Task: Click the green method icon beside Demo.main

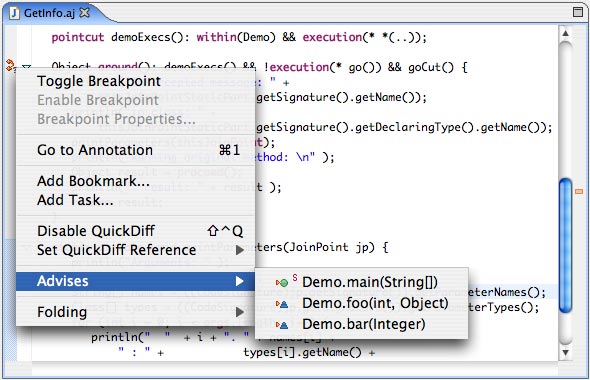Action: point(282,283)
